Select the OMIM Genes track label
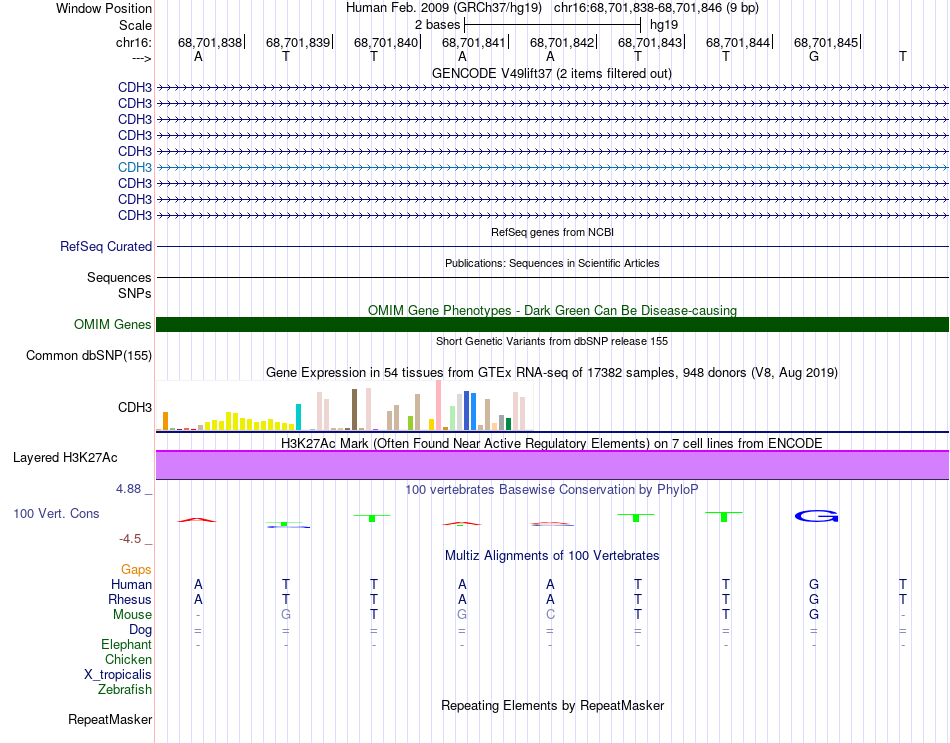 pos(112,324)
